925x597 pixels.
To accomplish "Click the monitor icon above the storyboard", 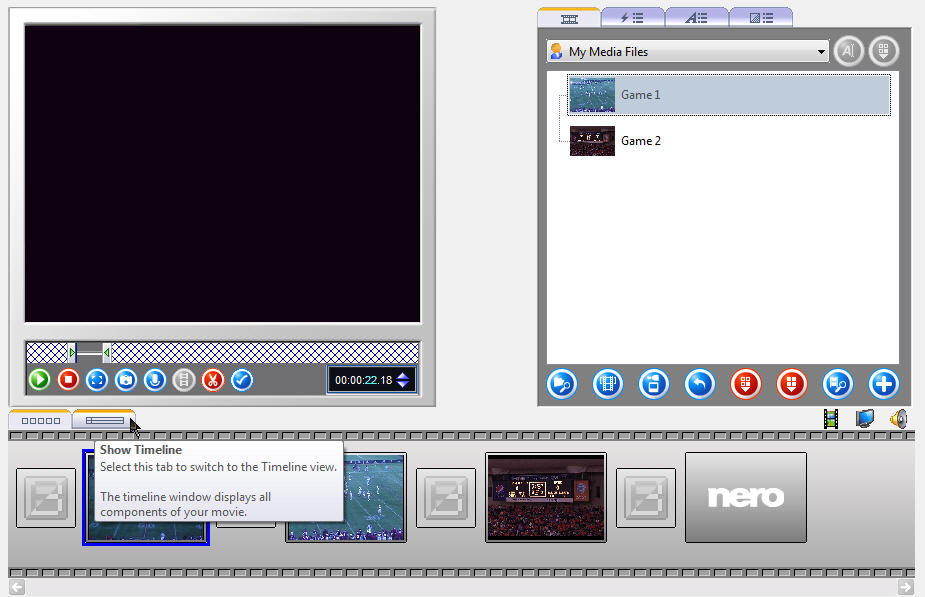I will tap(865, 419).
